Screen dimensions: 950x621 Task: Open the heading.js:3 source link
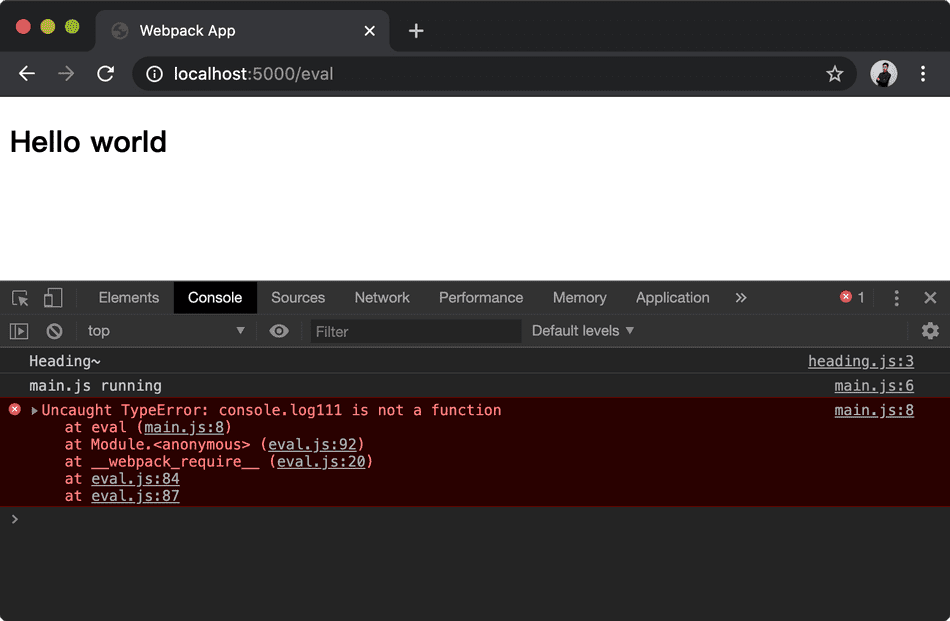(x=860, y=361)
